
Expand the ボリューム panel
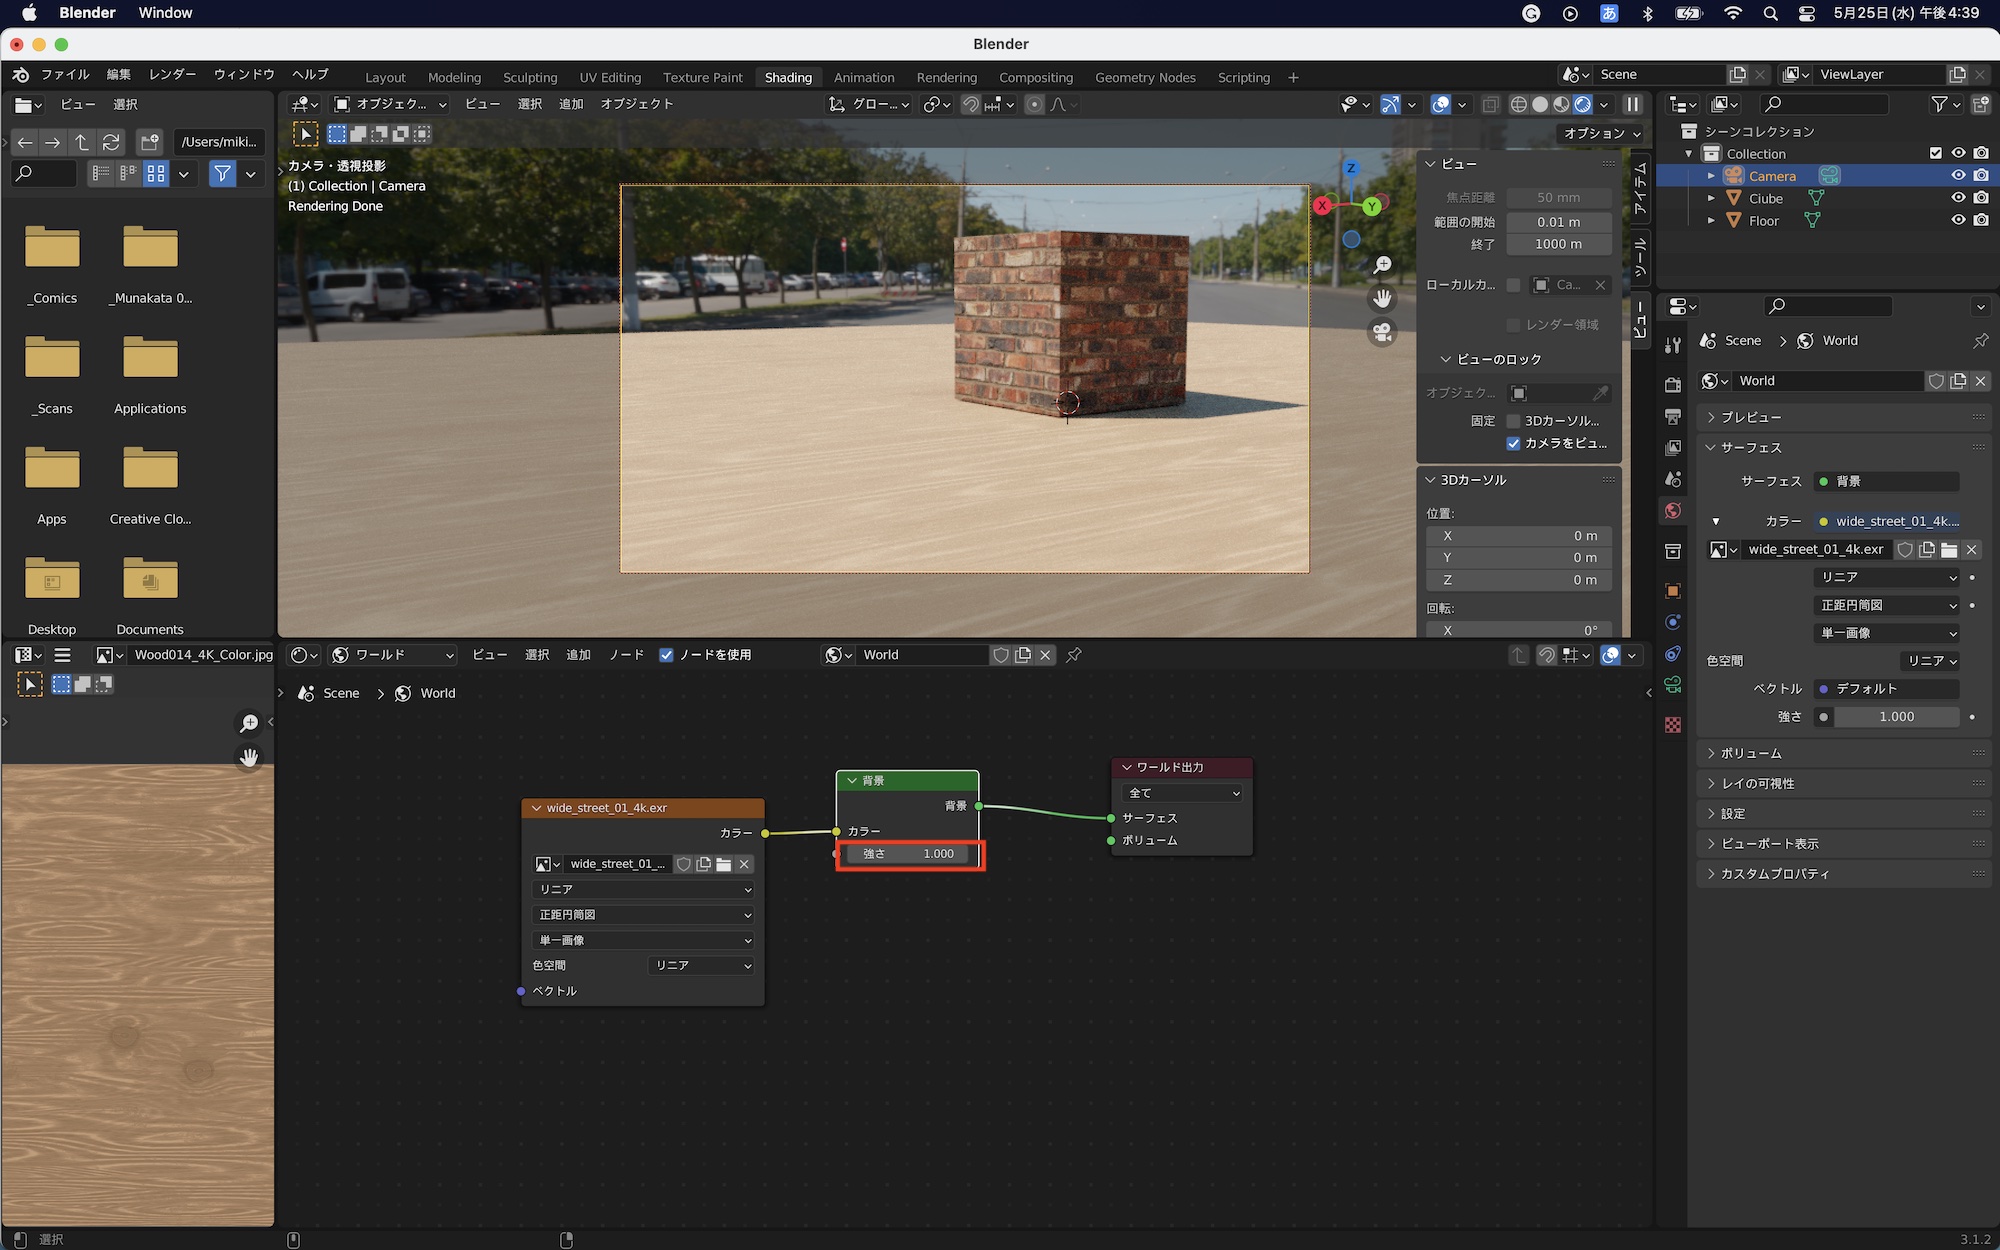coord(1750,753)
